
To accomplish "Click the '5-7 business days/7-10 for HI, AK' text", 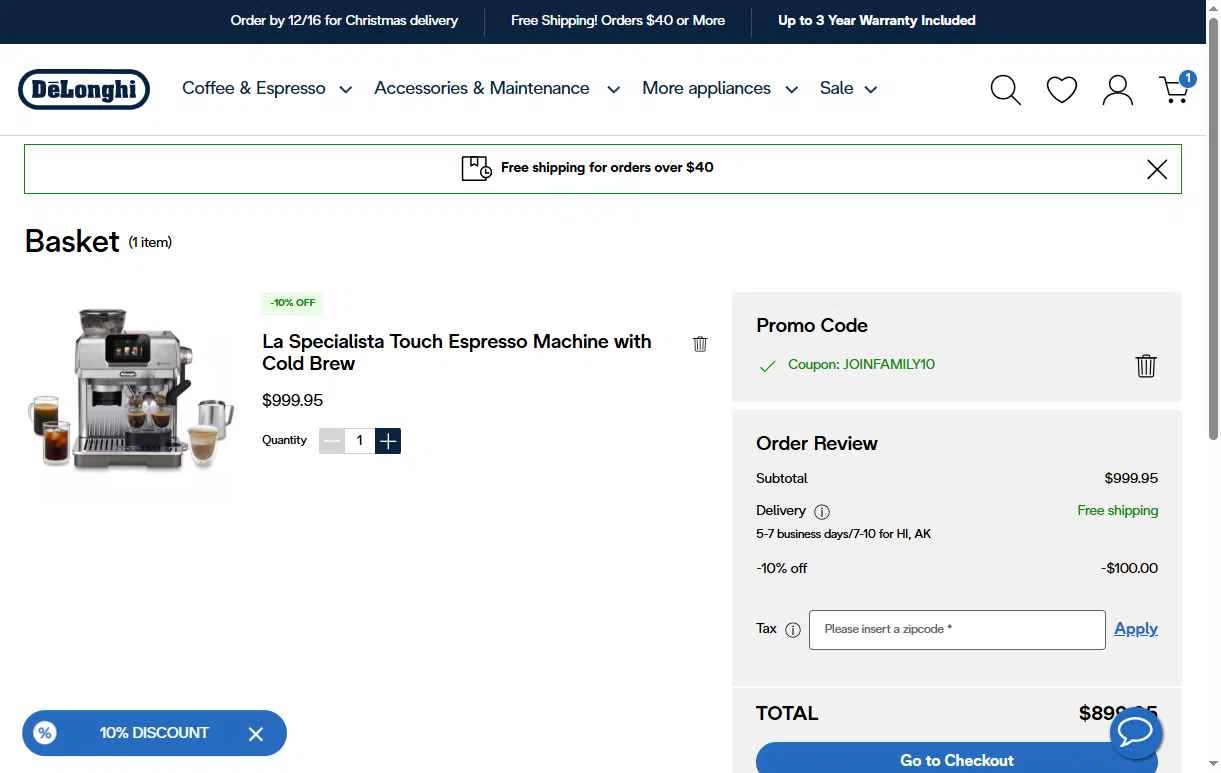I will tap(843, 535).
